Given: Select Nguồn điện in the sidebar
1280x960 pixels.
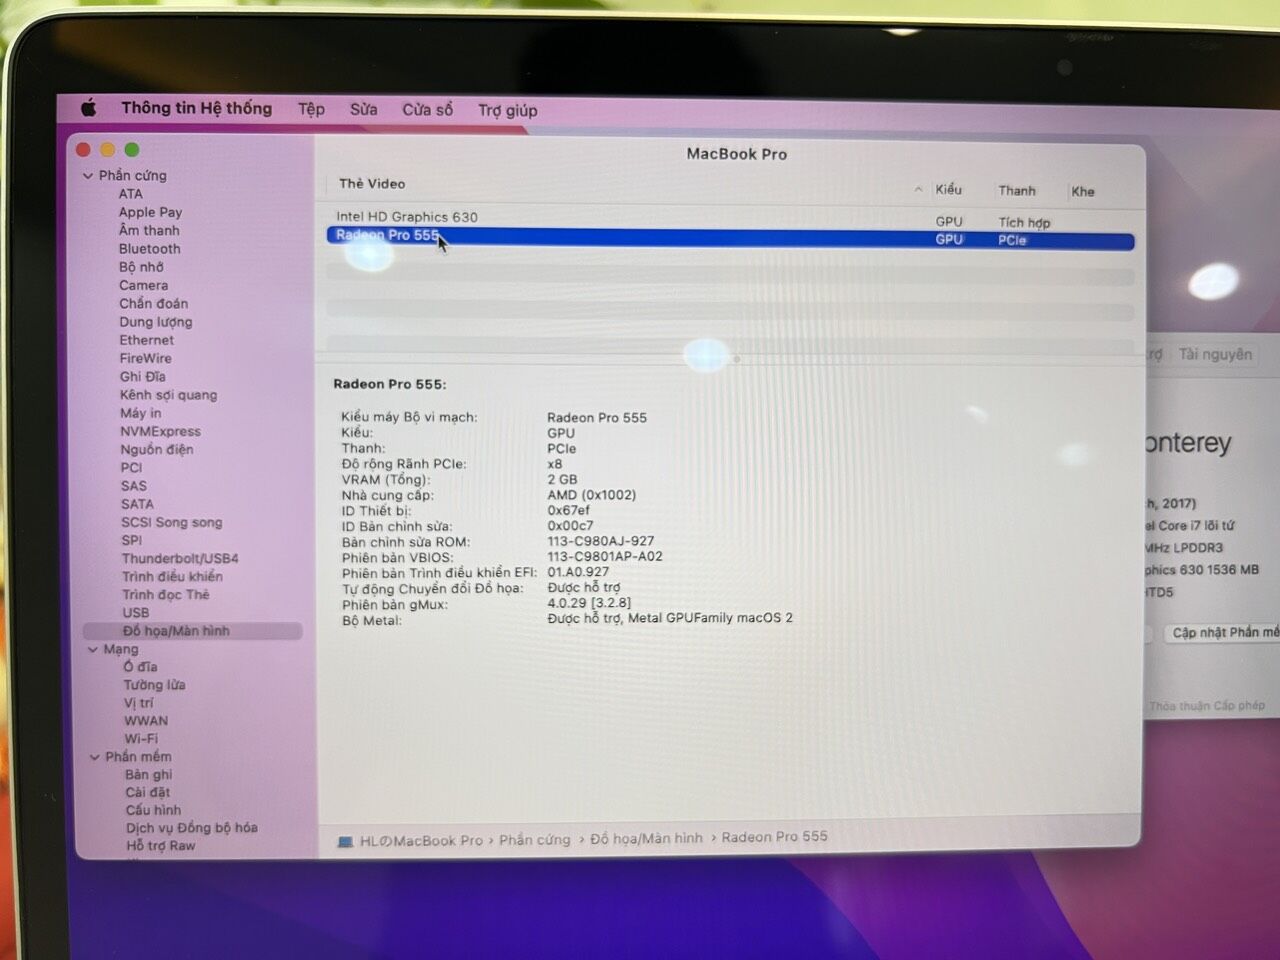Looking at the screenshot, I should pos(157,449).
